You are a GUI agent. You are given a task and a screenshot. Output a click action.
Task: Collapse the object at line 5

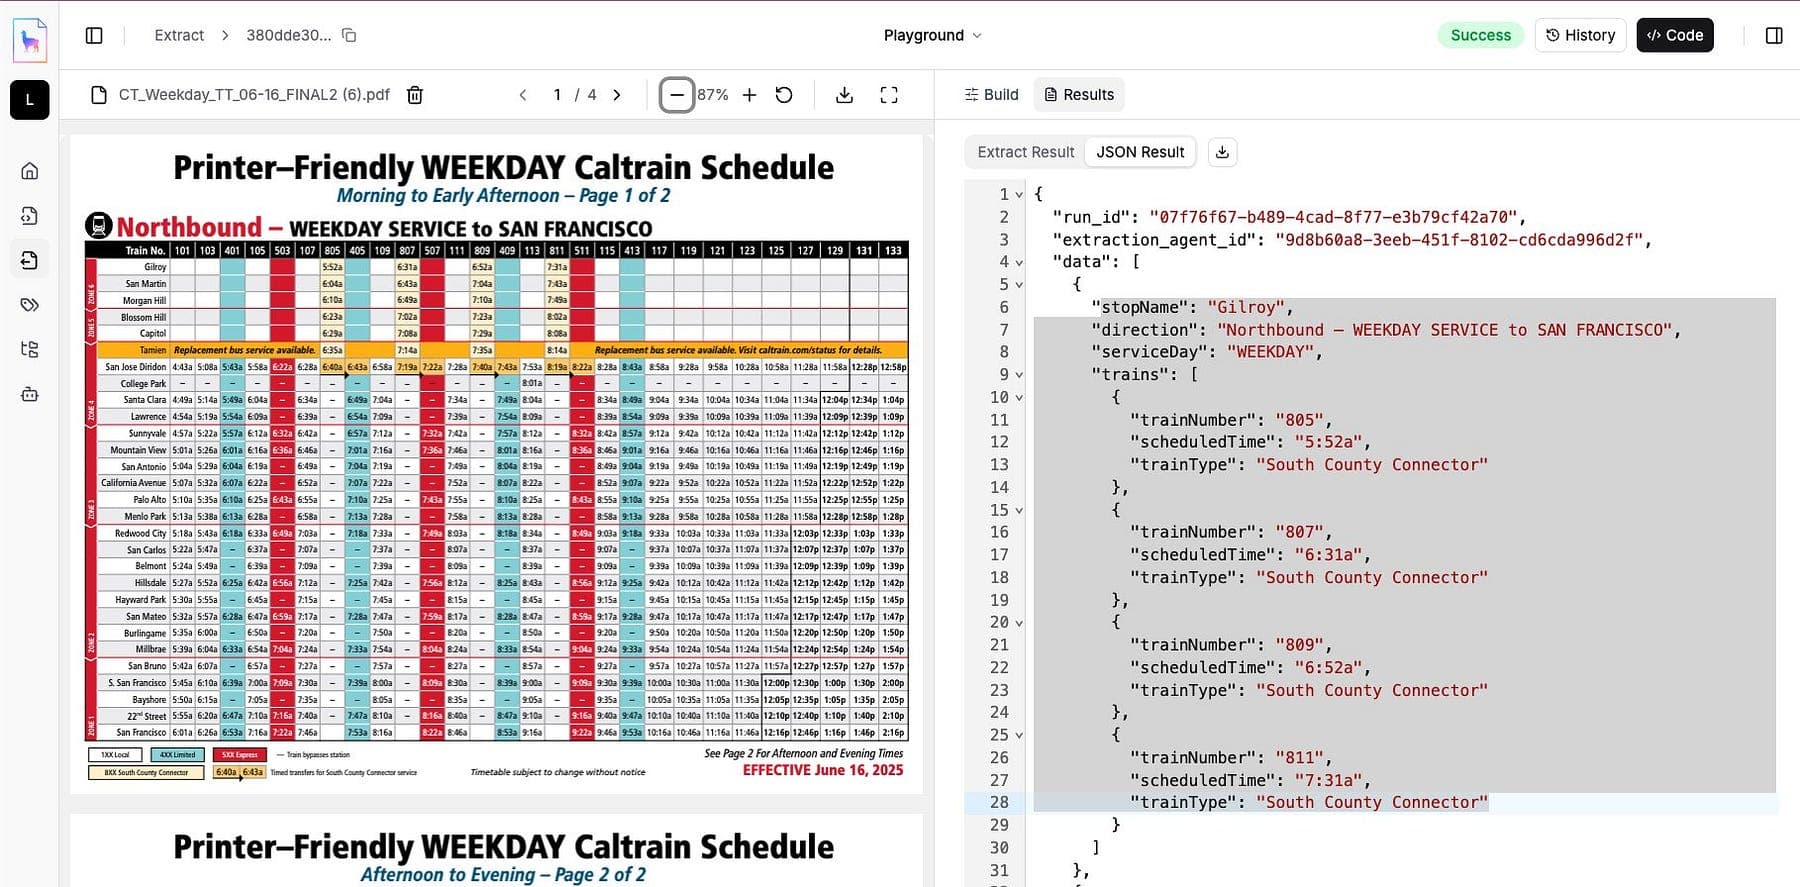click(x=1019, y=285)
